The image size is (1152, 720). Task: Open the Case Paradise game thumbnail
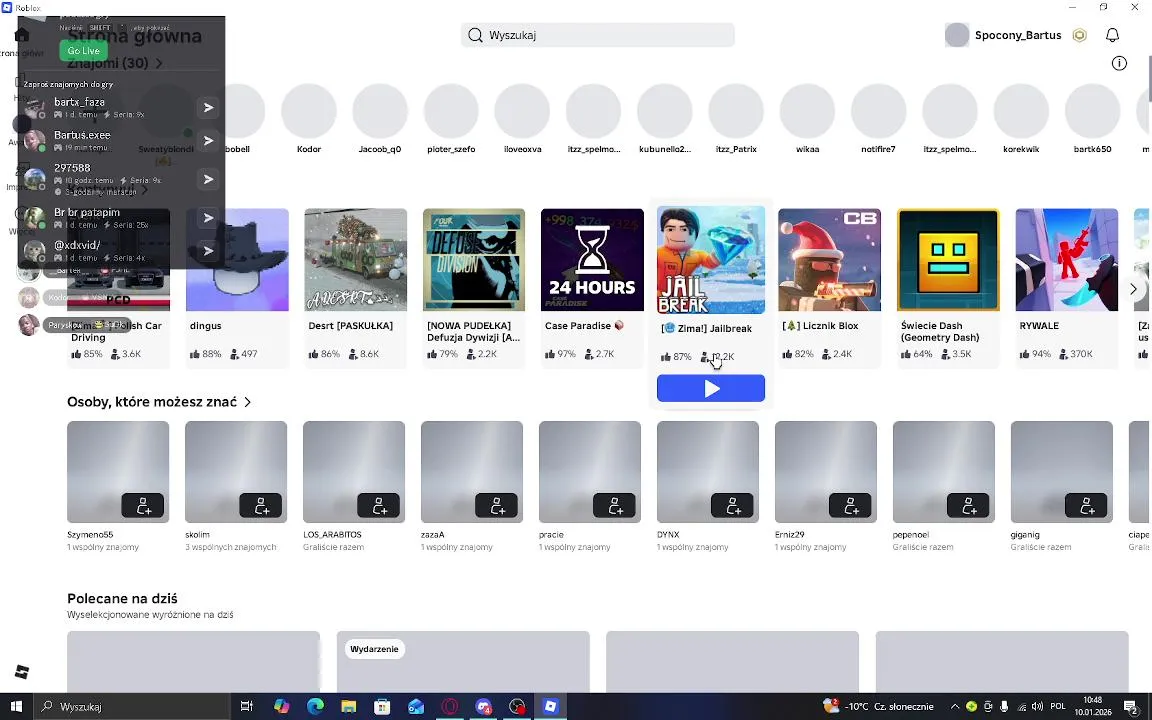[x=592, y=259]
